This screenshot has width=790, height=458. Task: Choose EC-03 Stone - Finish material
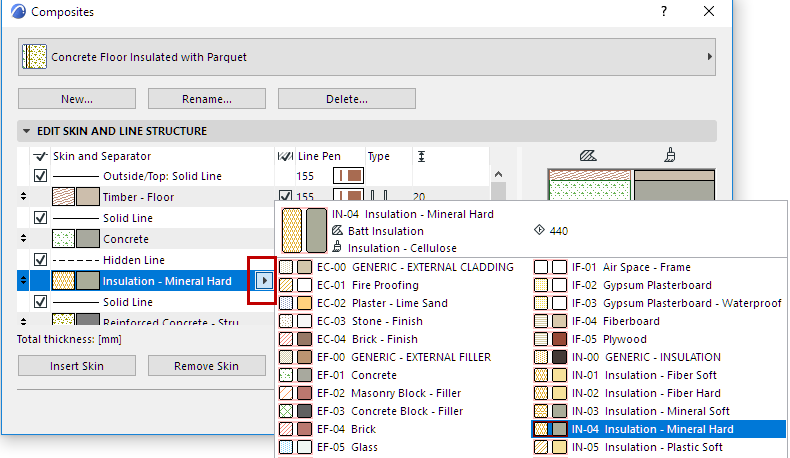404,321
